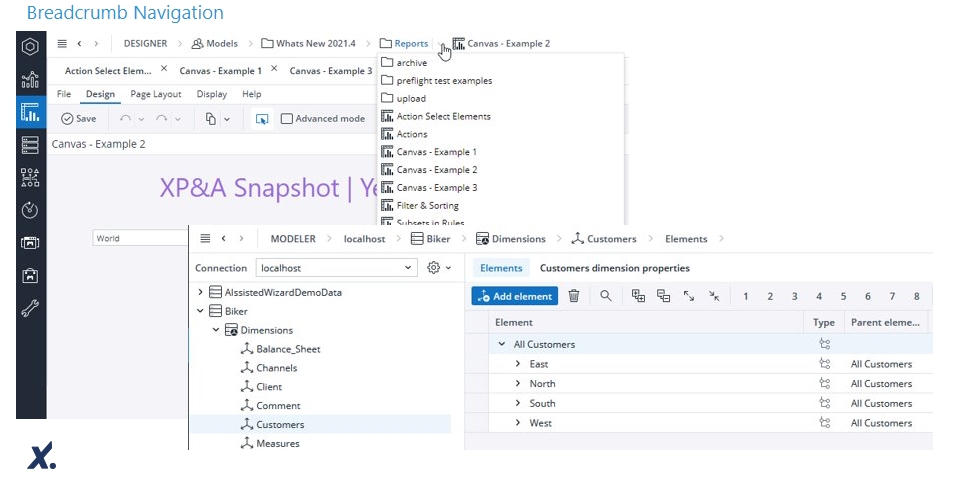
Task: Click the expand-all plus icon in element toolbar
Action: pos(638,296)
